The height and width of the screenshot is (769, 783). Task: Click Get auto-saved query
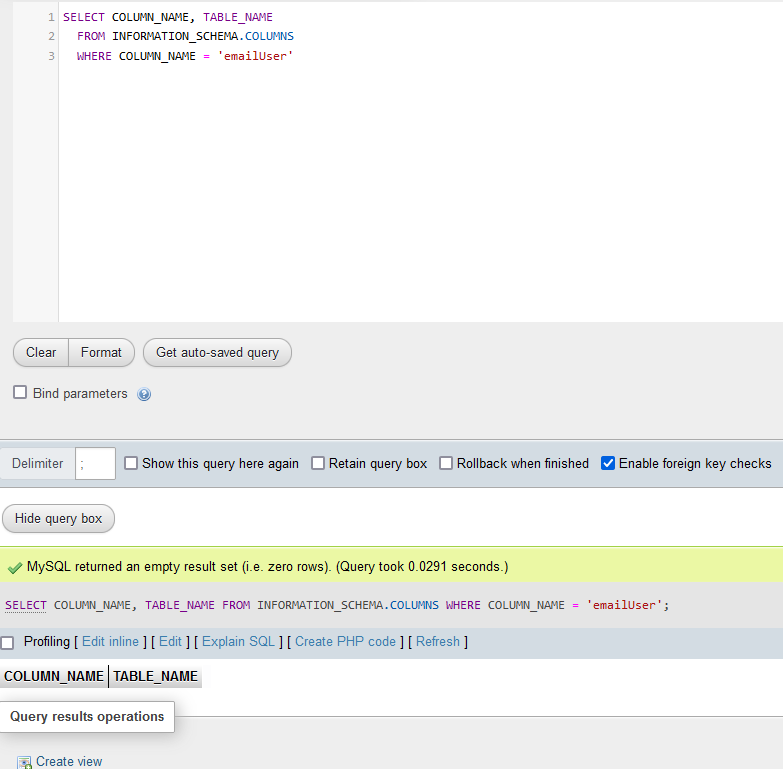click(x=217, y=352)
